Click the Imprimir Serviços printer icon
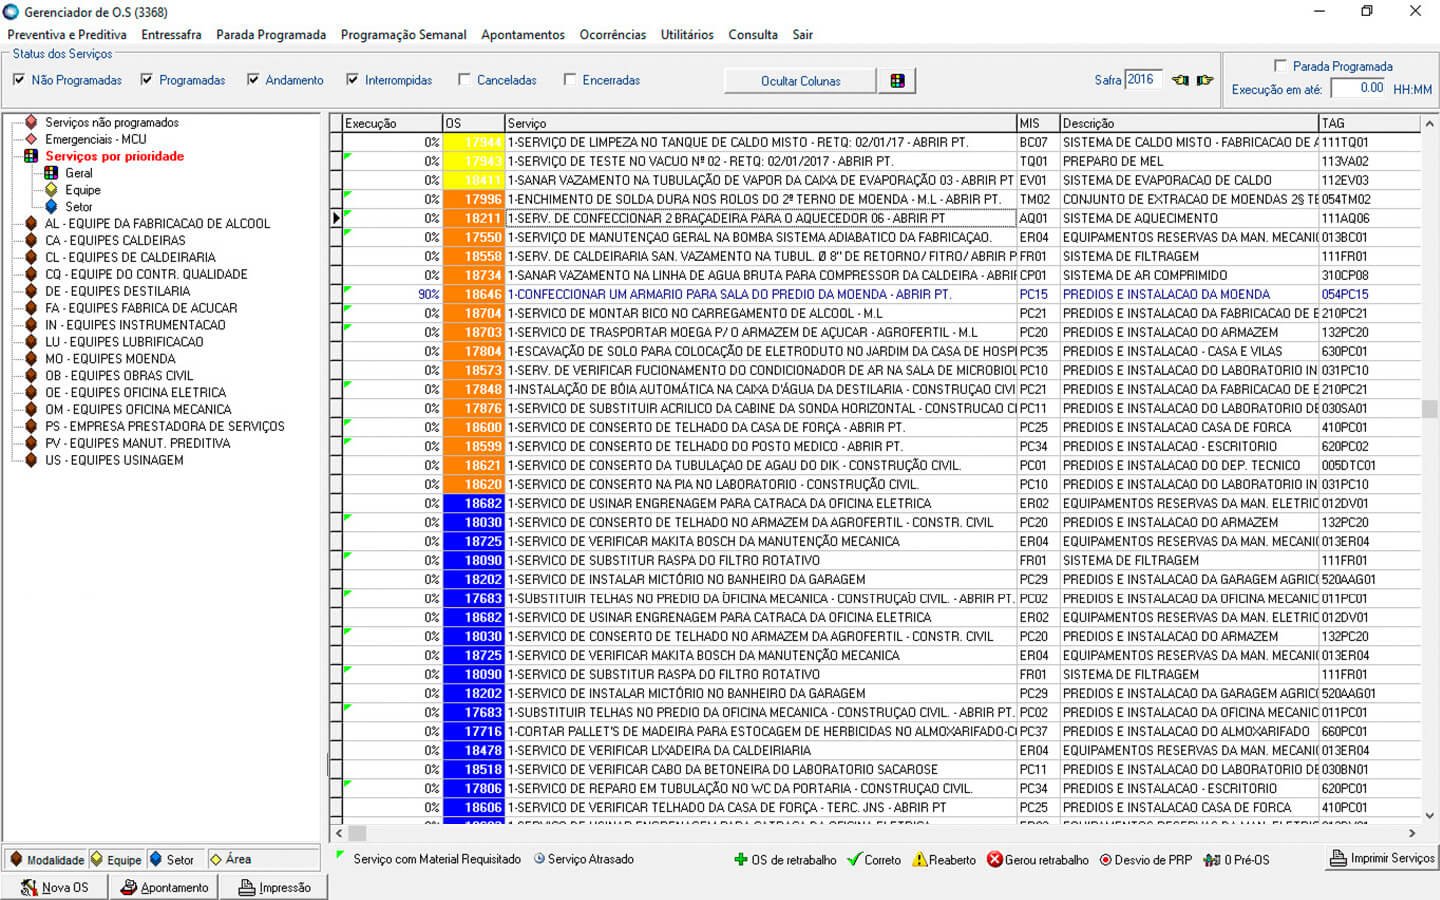This screenshot has width=1440, height=900. 1338,858
